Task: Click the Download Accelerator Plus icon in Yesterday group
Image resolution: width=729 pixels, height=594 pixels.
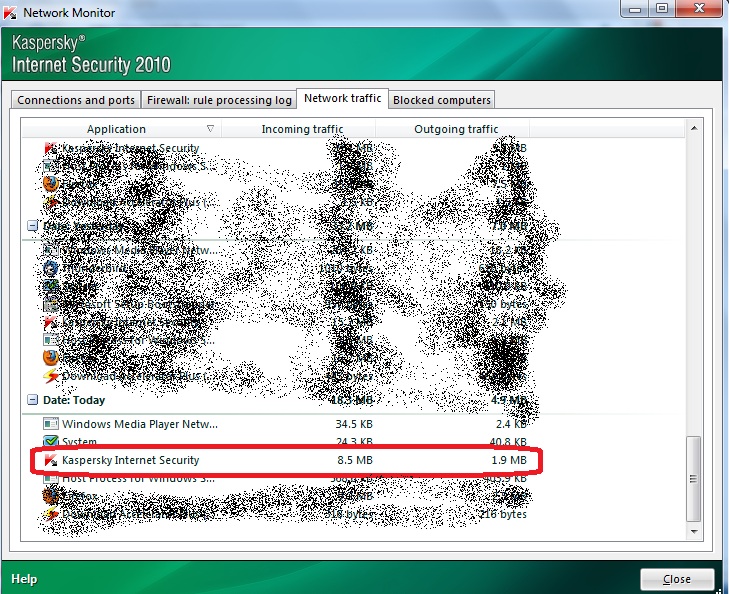Action: pyautogui.click(x=51, y=376)
